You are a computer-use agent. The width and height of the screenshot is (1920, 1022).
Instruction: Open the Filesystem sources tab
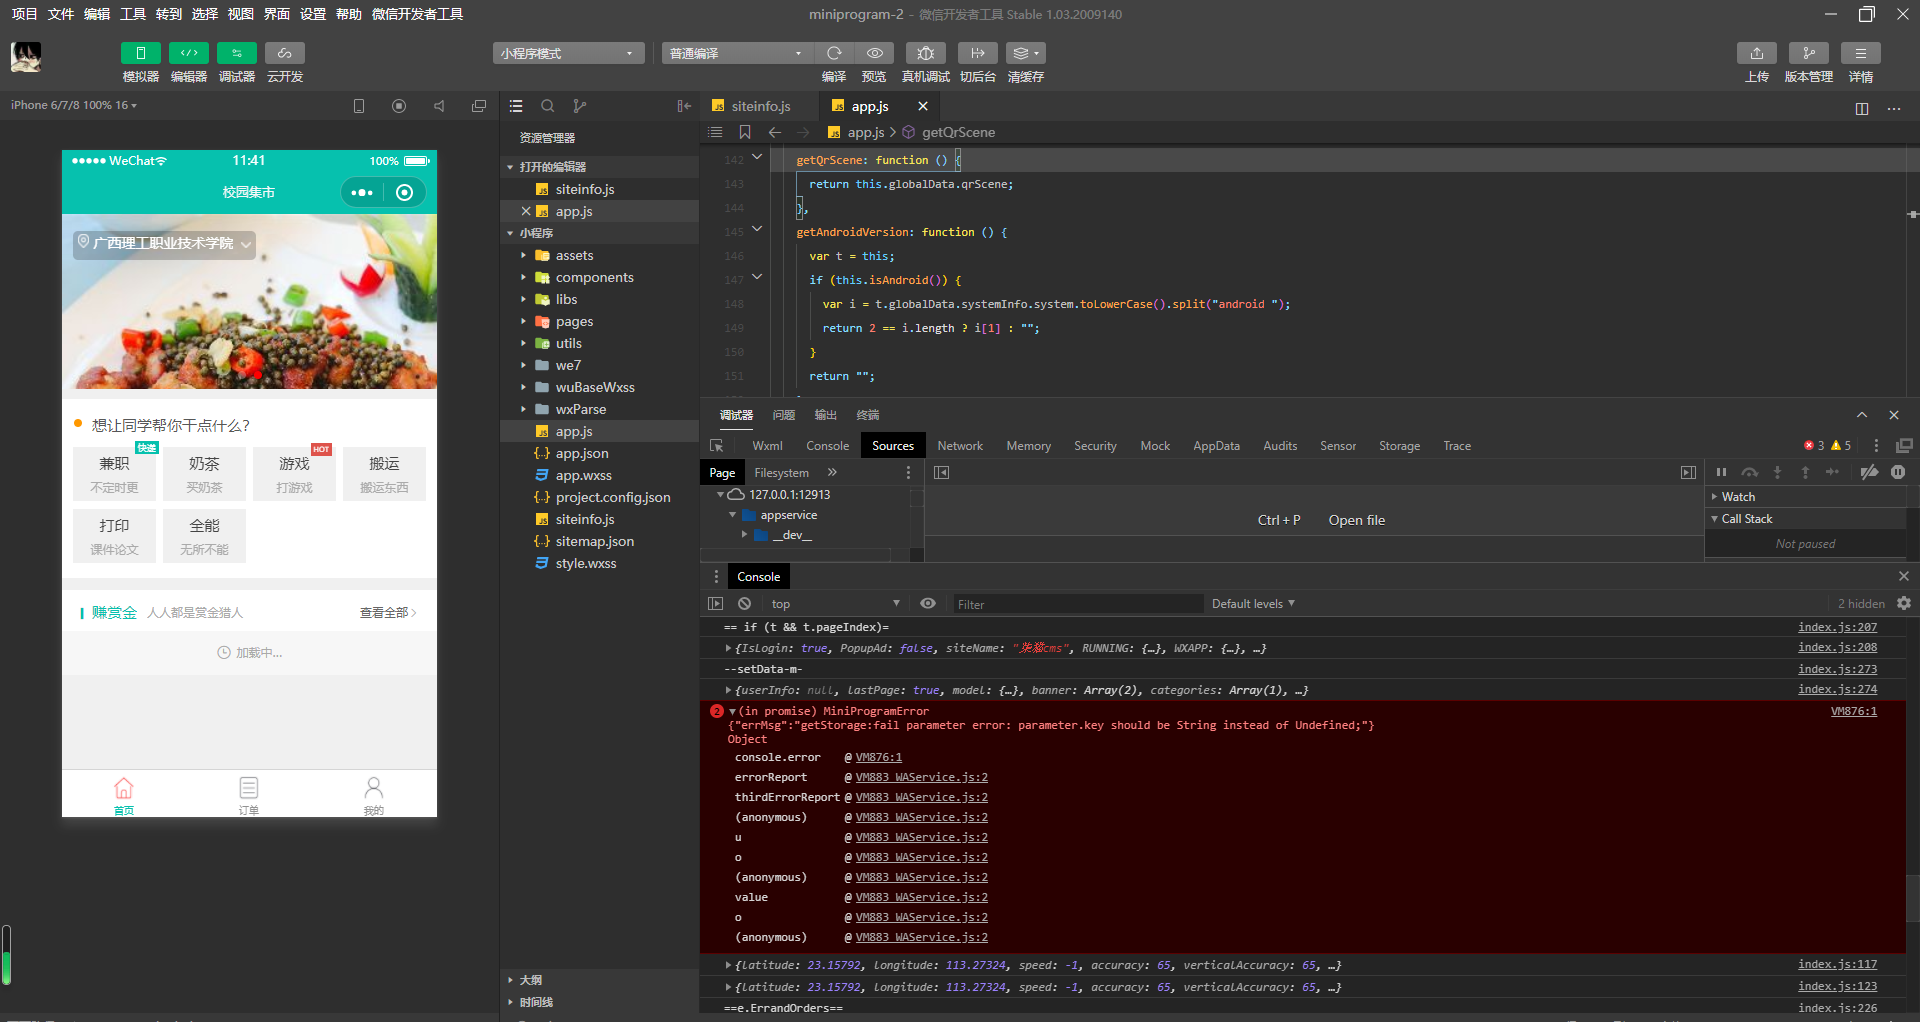pos(781,473)
